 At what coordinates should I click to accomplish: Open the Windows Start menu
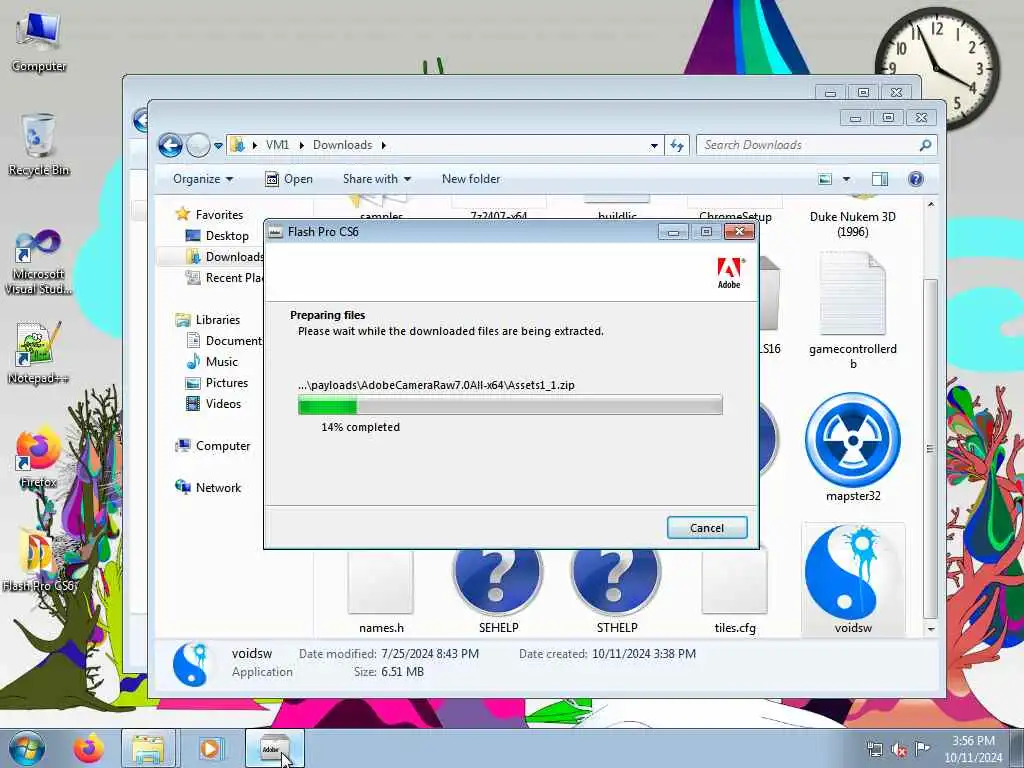click(27, 748)
